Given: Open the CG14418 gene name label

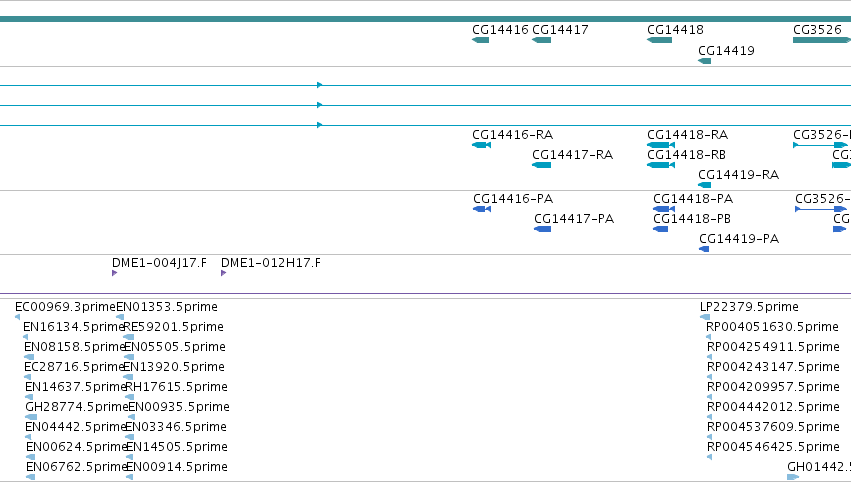Looking at the screenshot, I should pos(675,30).
